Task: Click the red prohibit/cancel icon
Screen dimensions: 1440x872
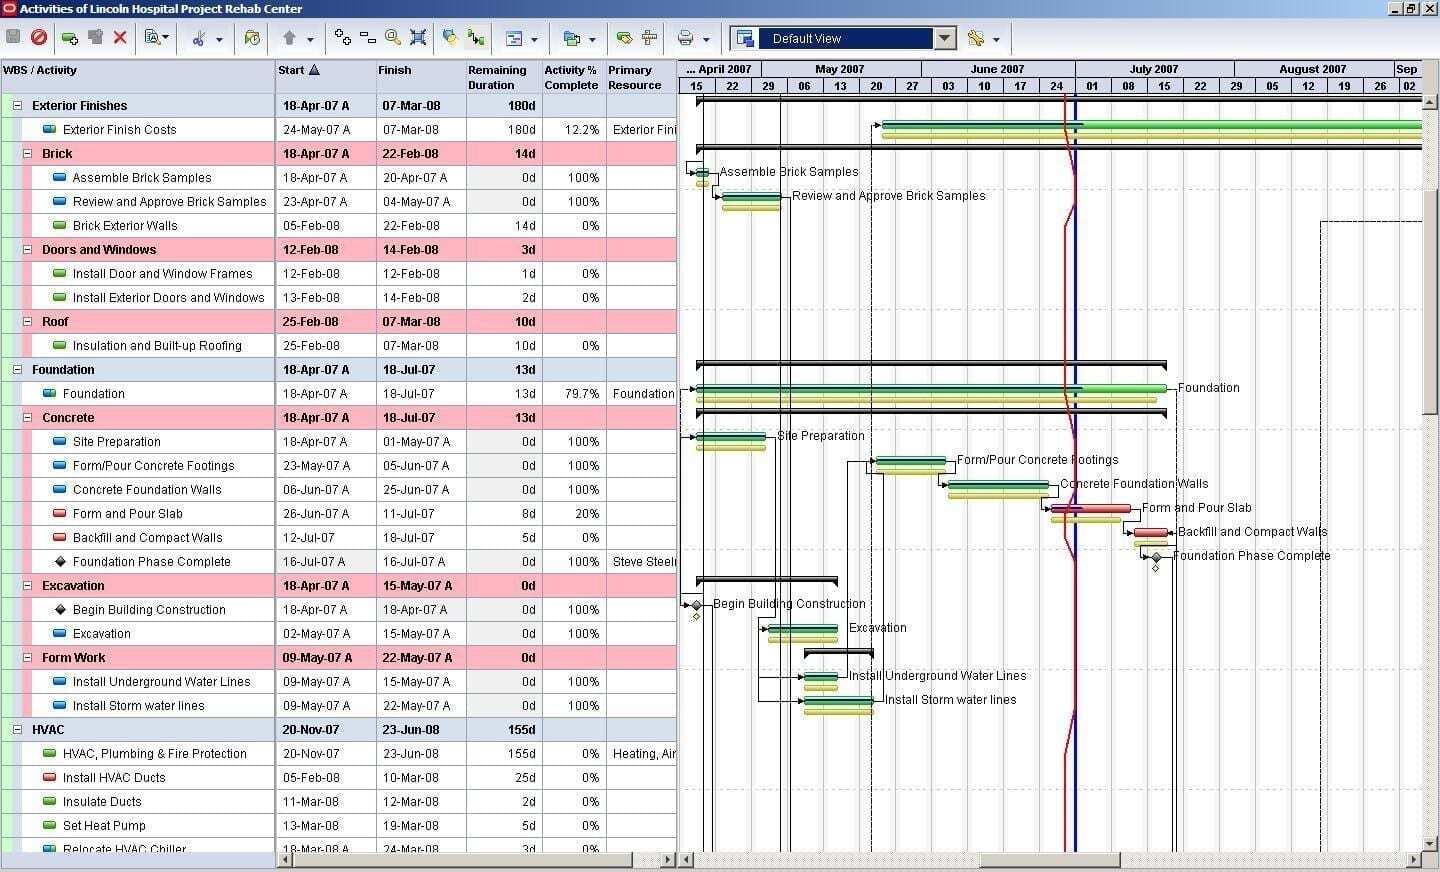Action: pyautogui.click(x=40, y=38)
